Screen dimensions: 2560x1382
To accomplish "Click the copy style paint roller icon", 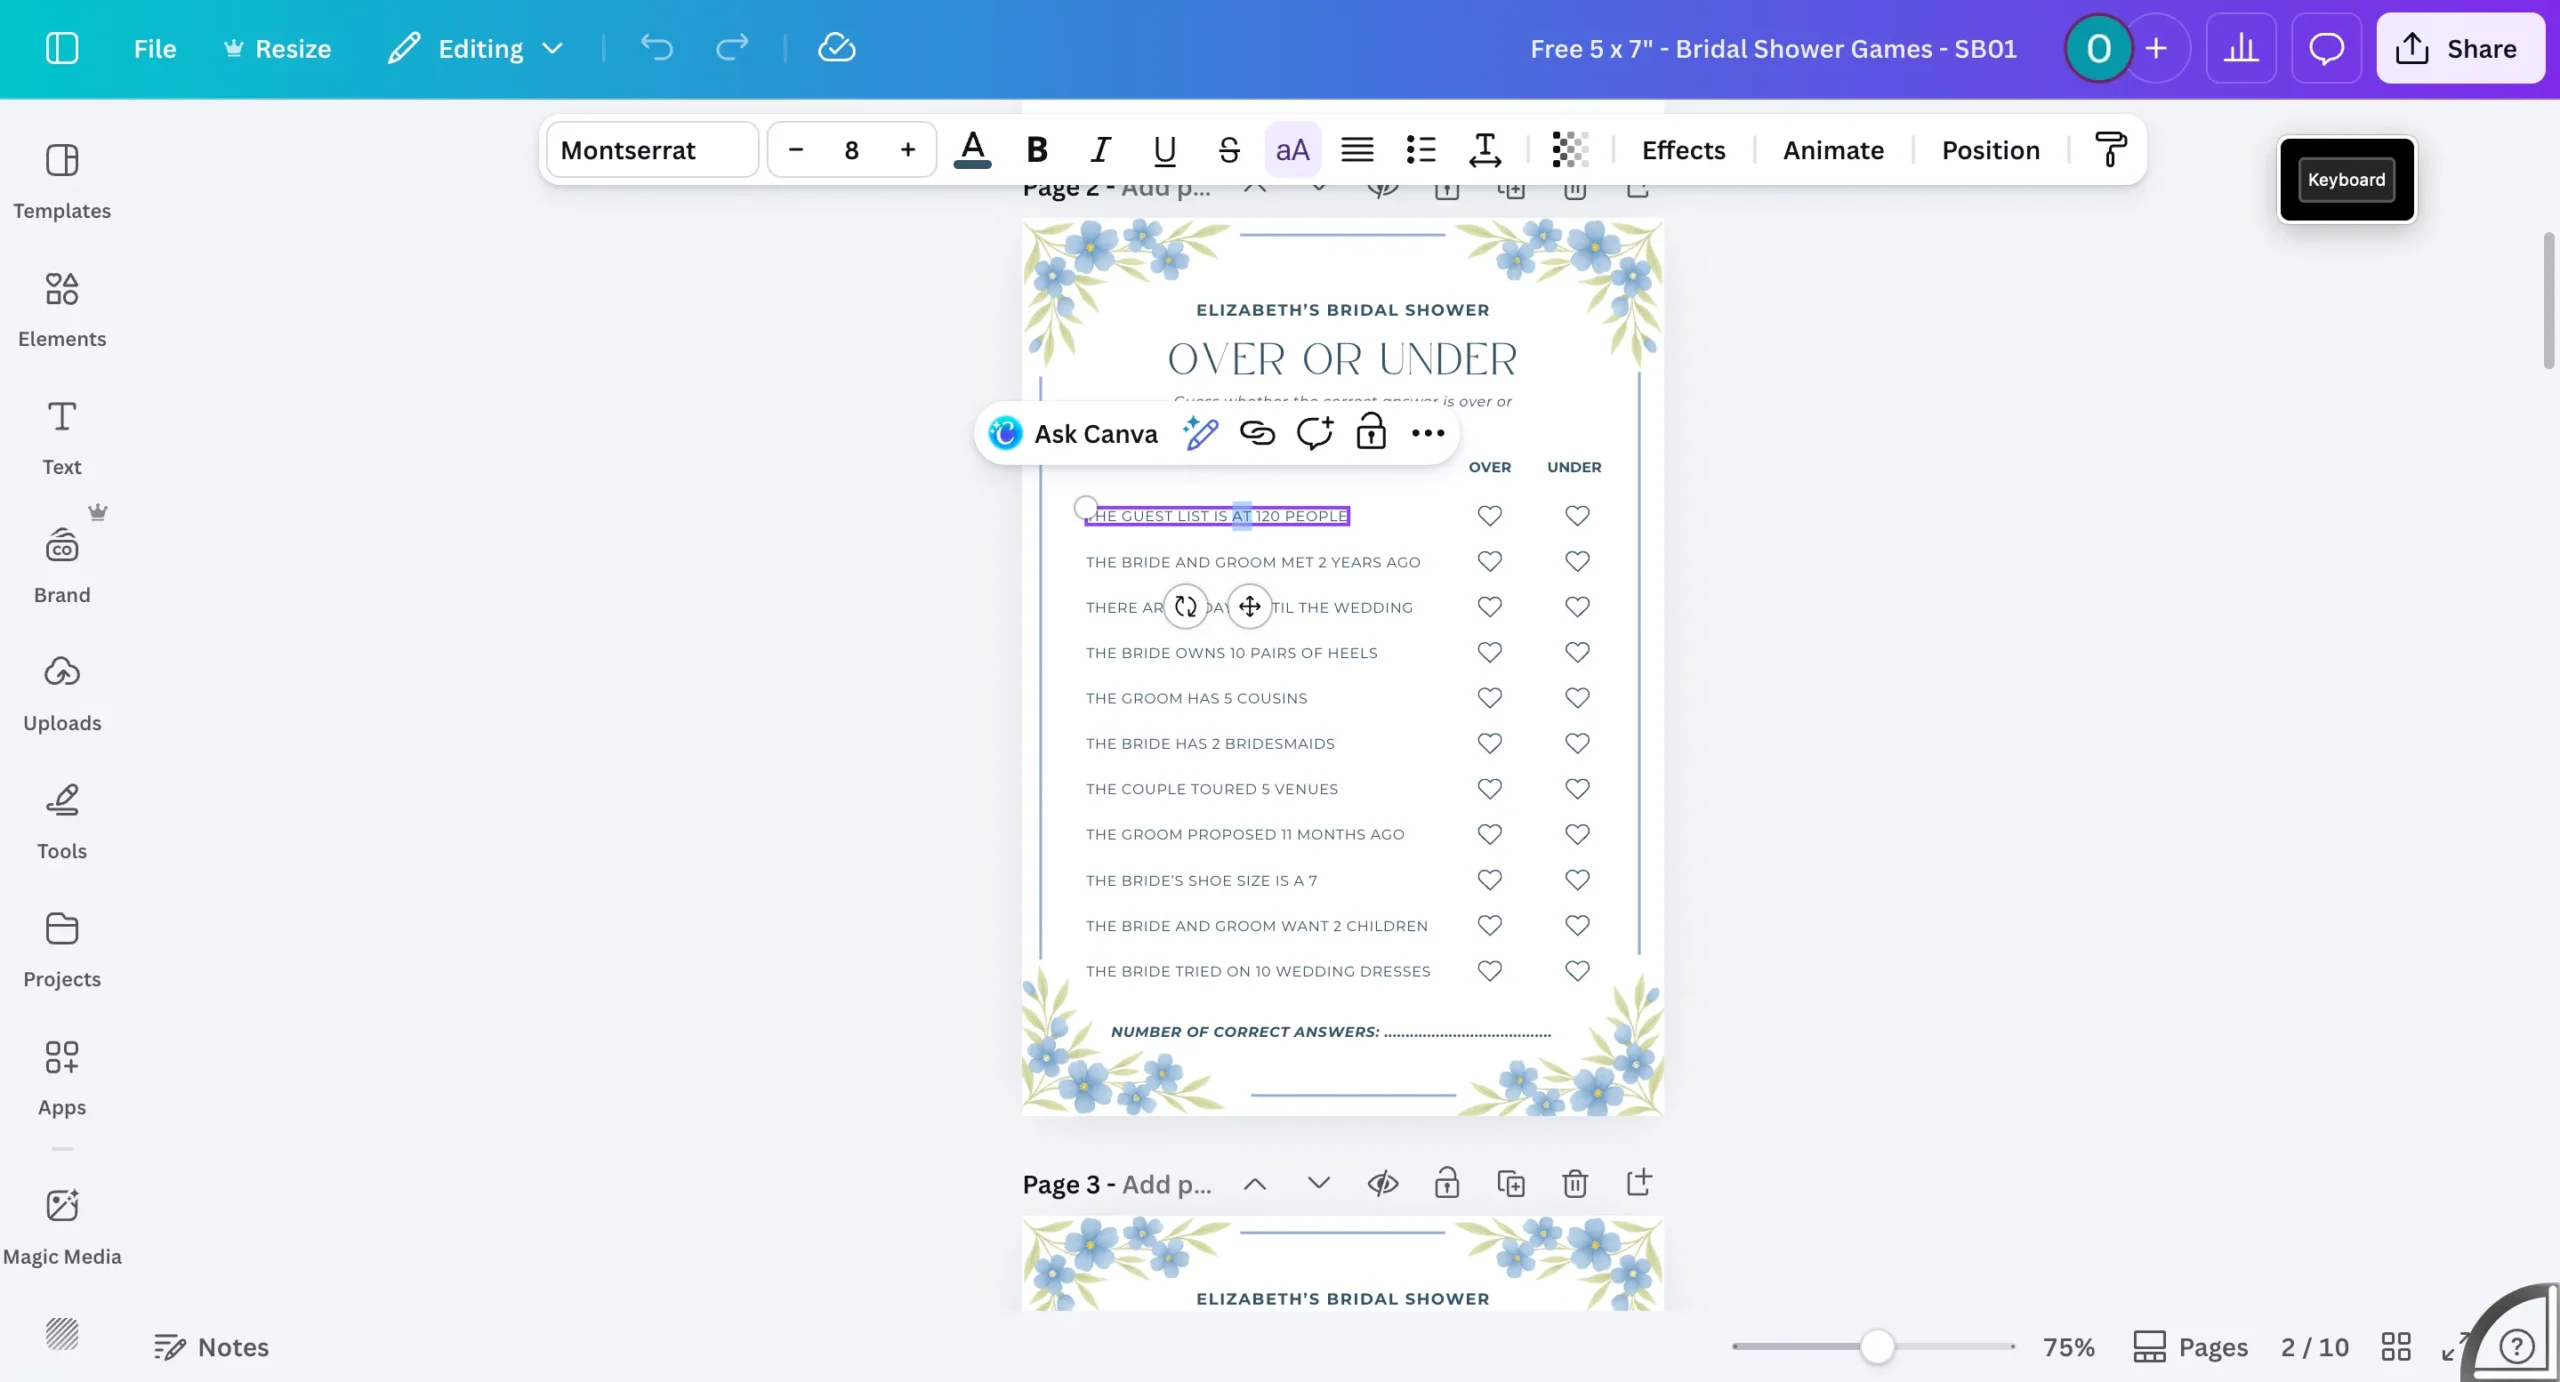I will click(2110, 150).
